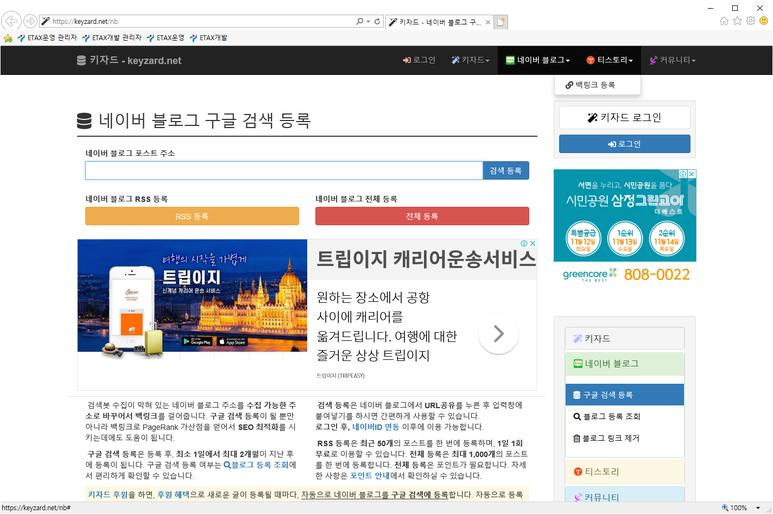
Task: Click the add-to-favorites bar star icon
Action: pos(8,38)
